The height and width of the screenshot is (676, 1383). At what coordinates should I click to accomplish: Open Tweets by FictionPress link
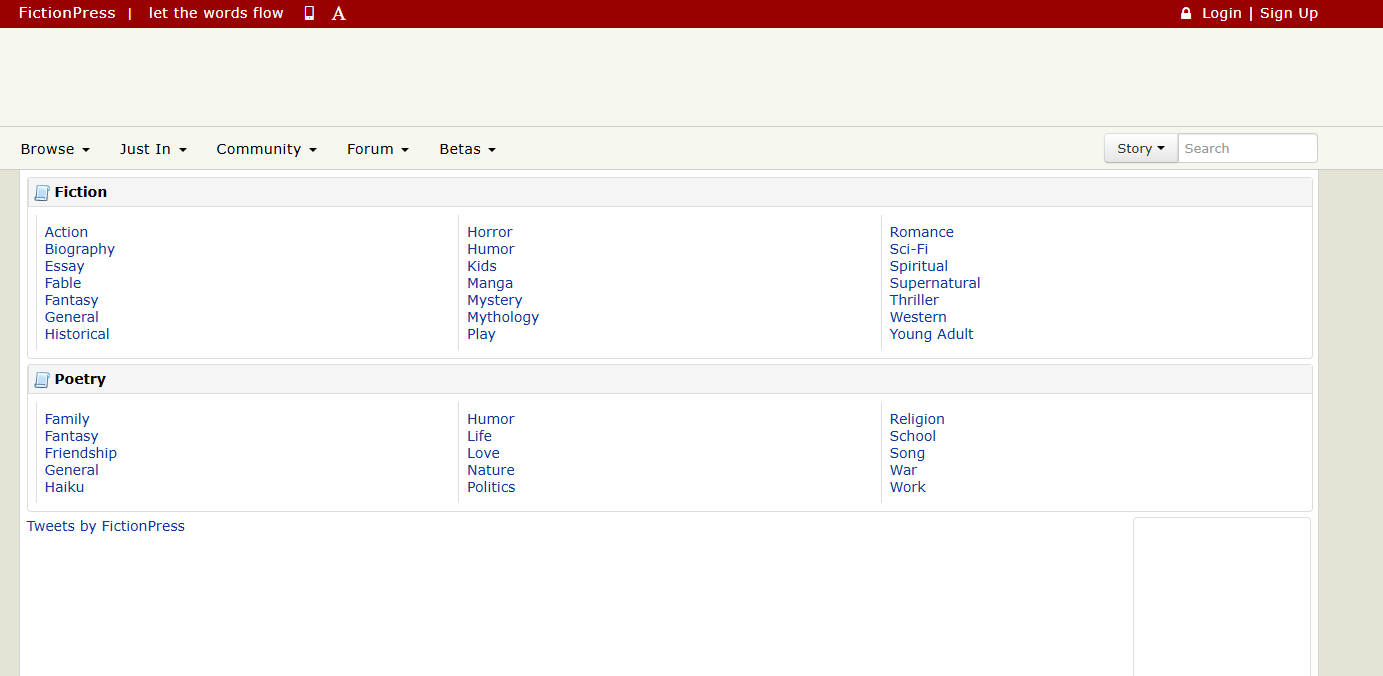105,526
